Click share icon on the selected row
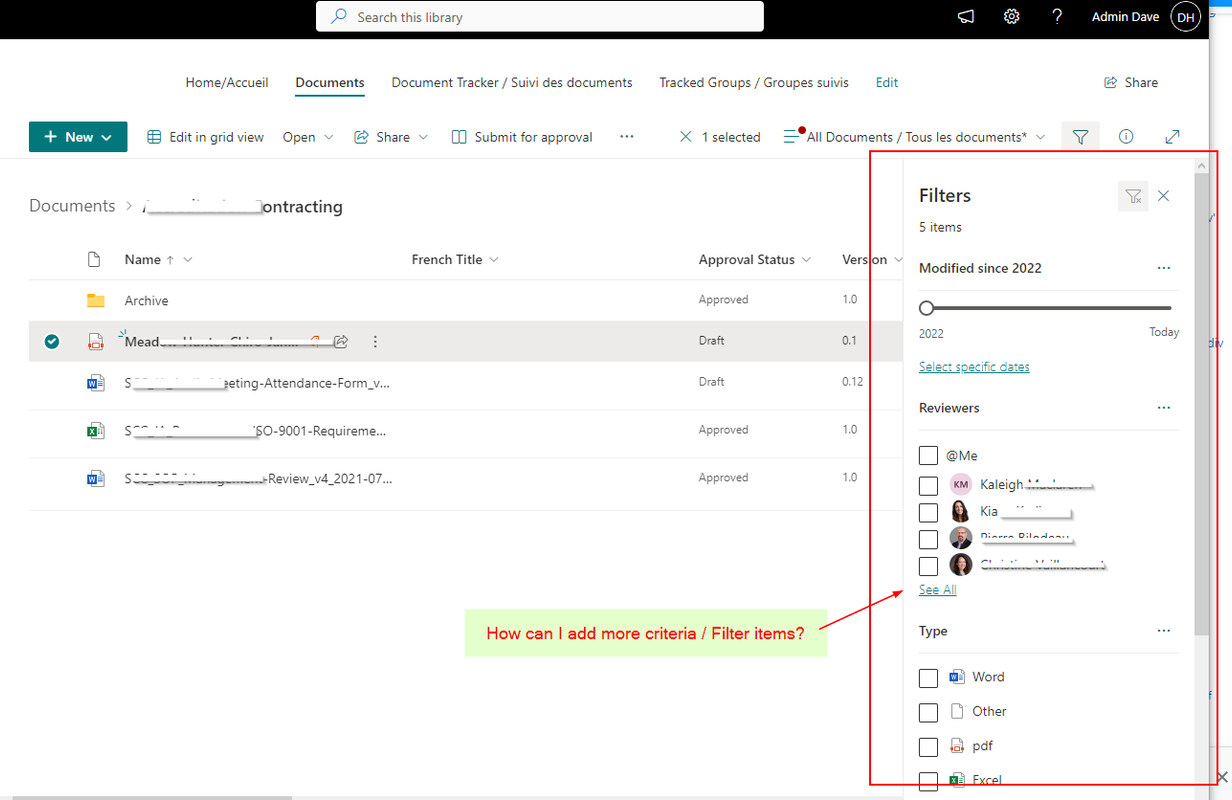This screenshot has width=1232, height=800. coord(341,341)
